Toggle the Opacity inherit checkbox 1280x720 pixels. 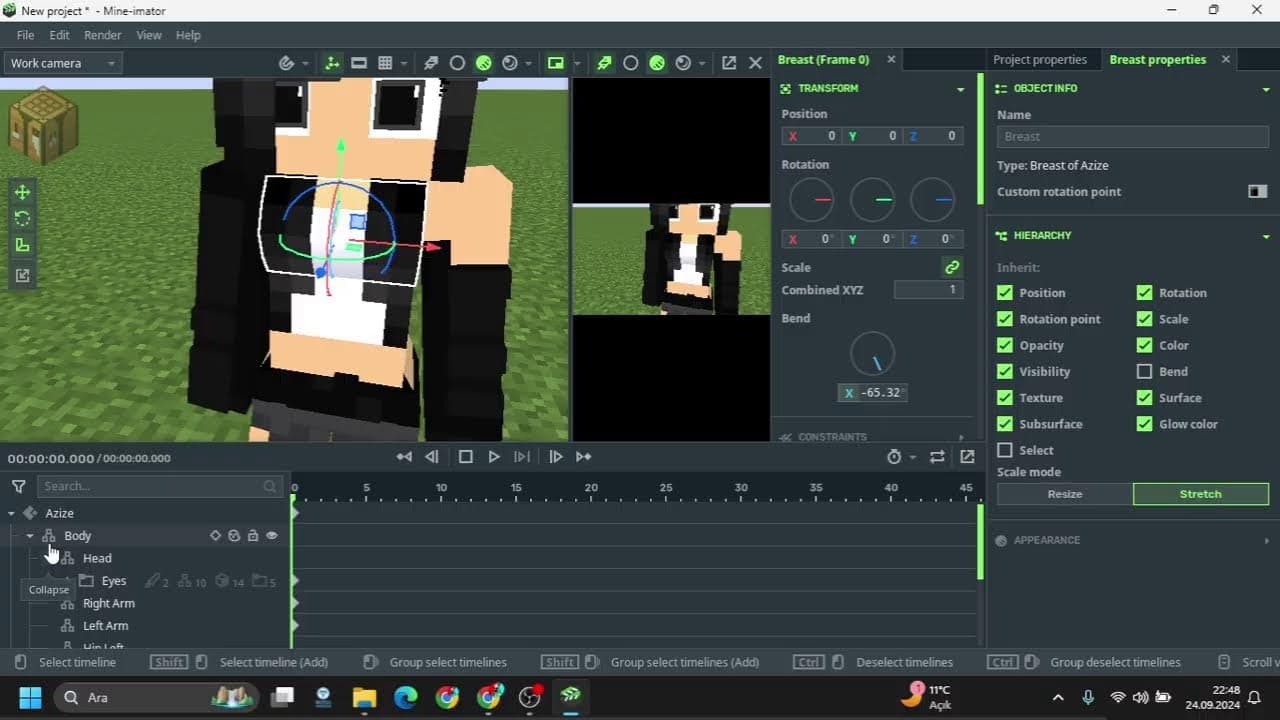[x=1005, y=345]
